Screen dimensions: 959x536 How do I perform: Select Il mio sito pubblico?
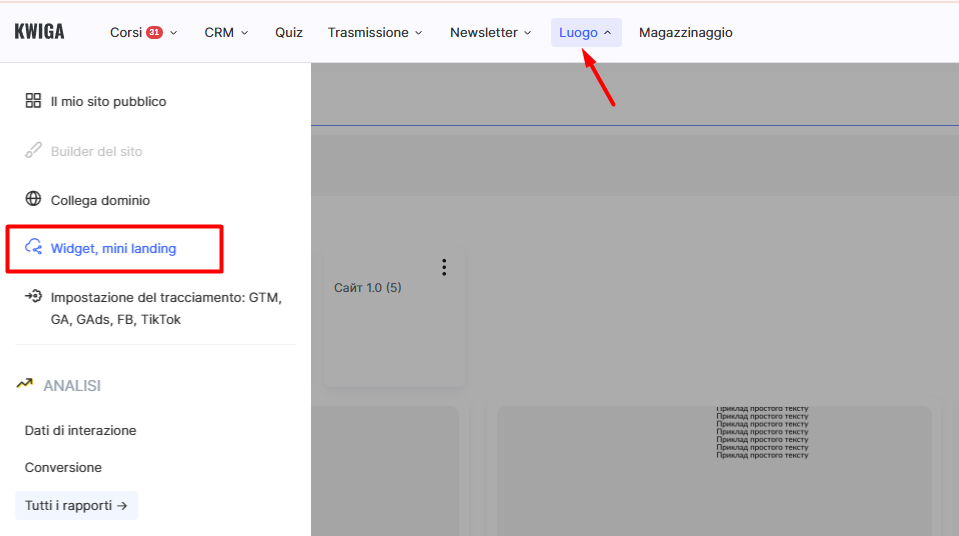point(108,102)
